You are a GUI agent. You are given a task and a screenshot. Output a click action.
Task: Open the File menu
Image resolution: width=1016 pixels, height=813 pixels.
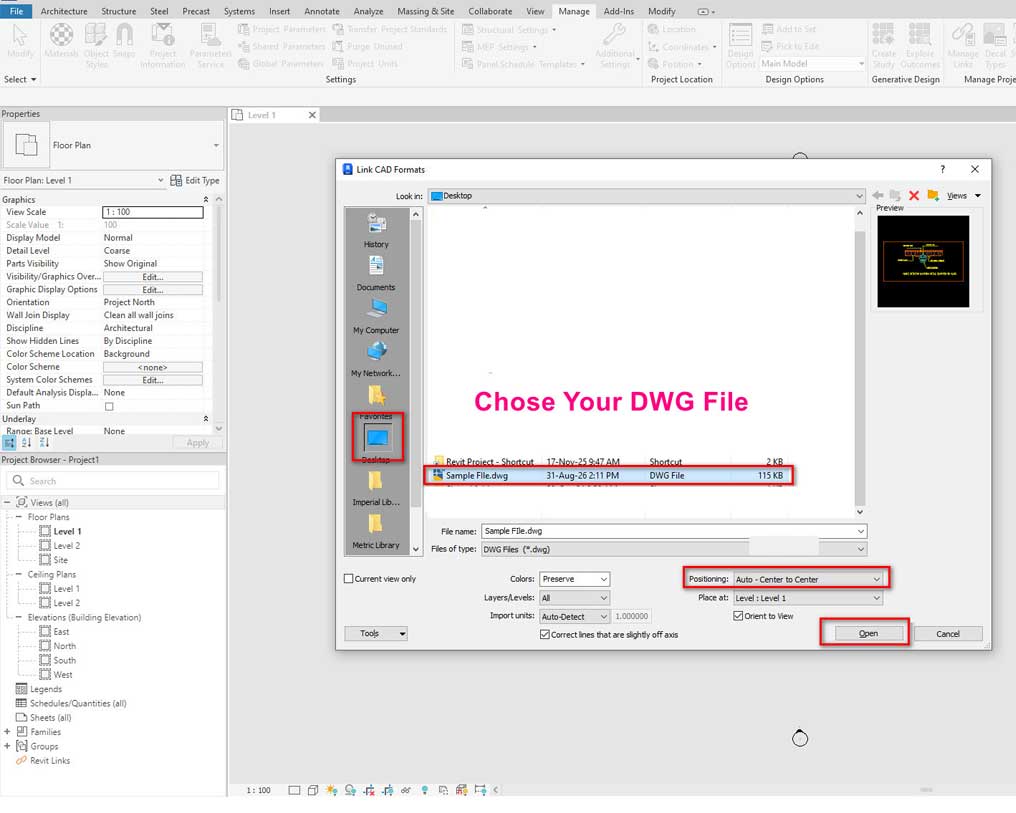point(16,11)
